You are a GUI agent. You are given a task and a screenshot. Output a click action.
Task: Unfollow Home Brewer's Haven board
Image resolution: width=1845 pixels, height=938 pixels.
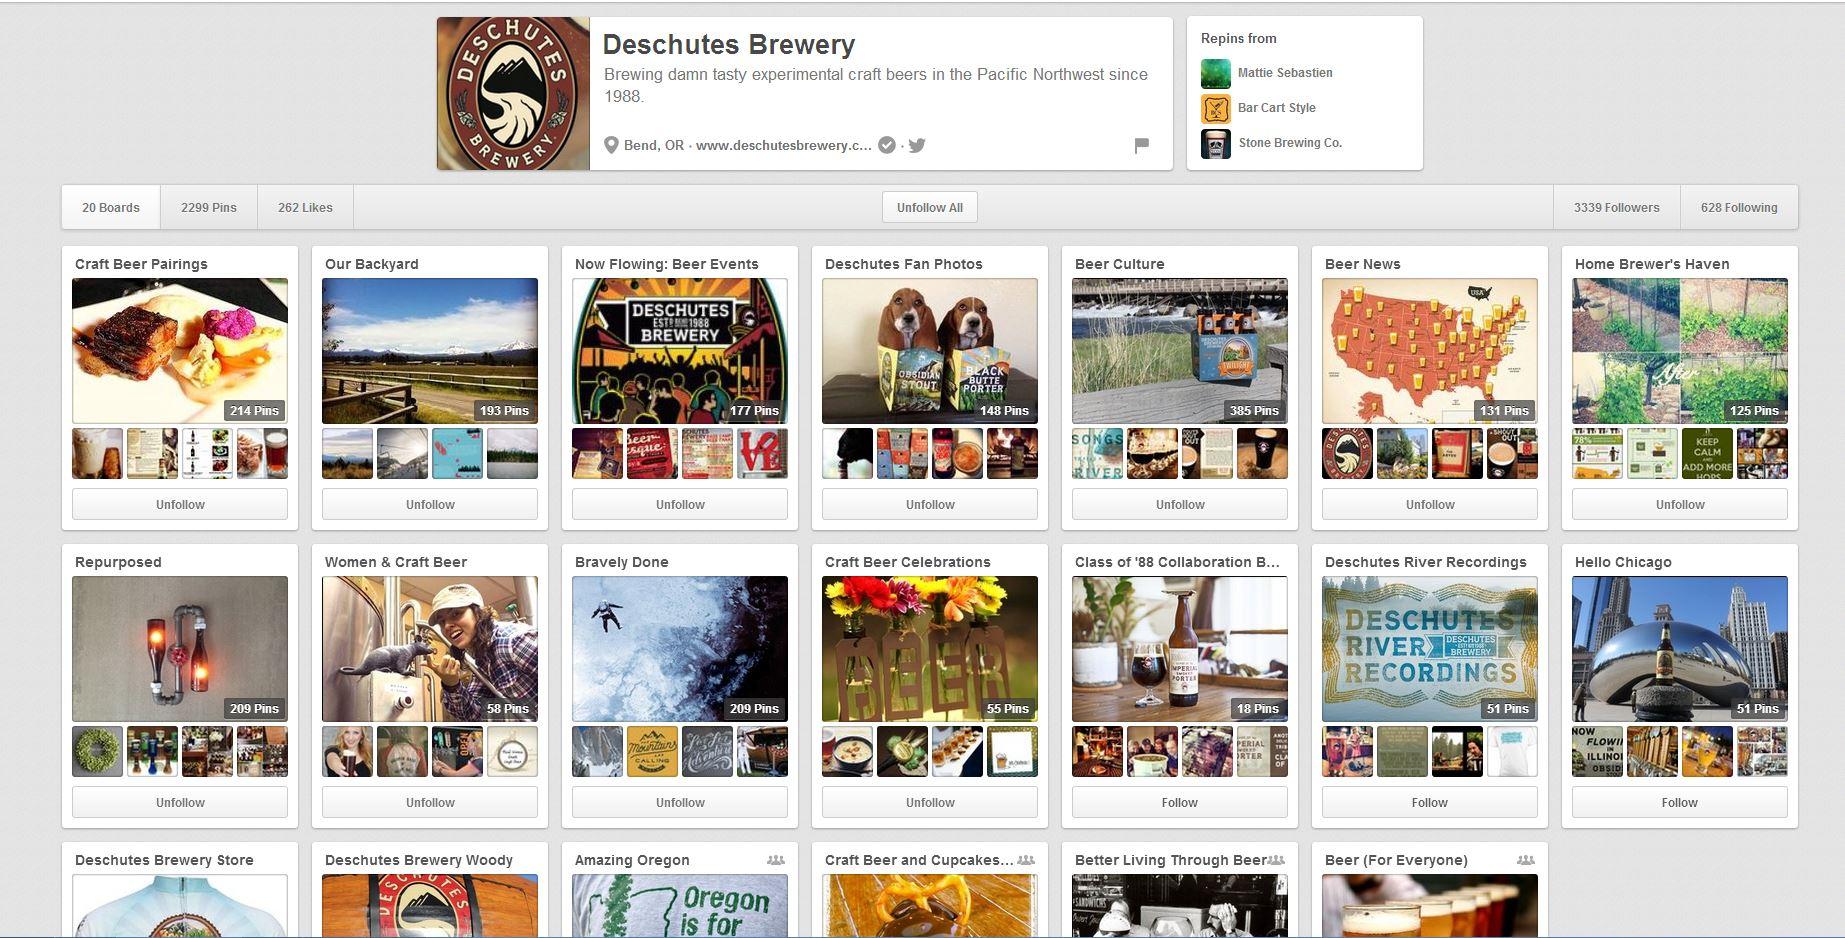(x=1680, y=505)
